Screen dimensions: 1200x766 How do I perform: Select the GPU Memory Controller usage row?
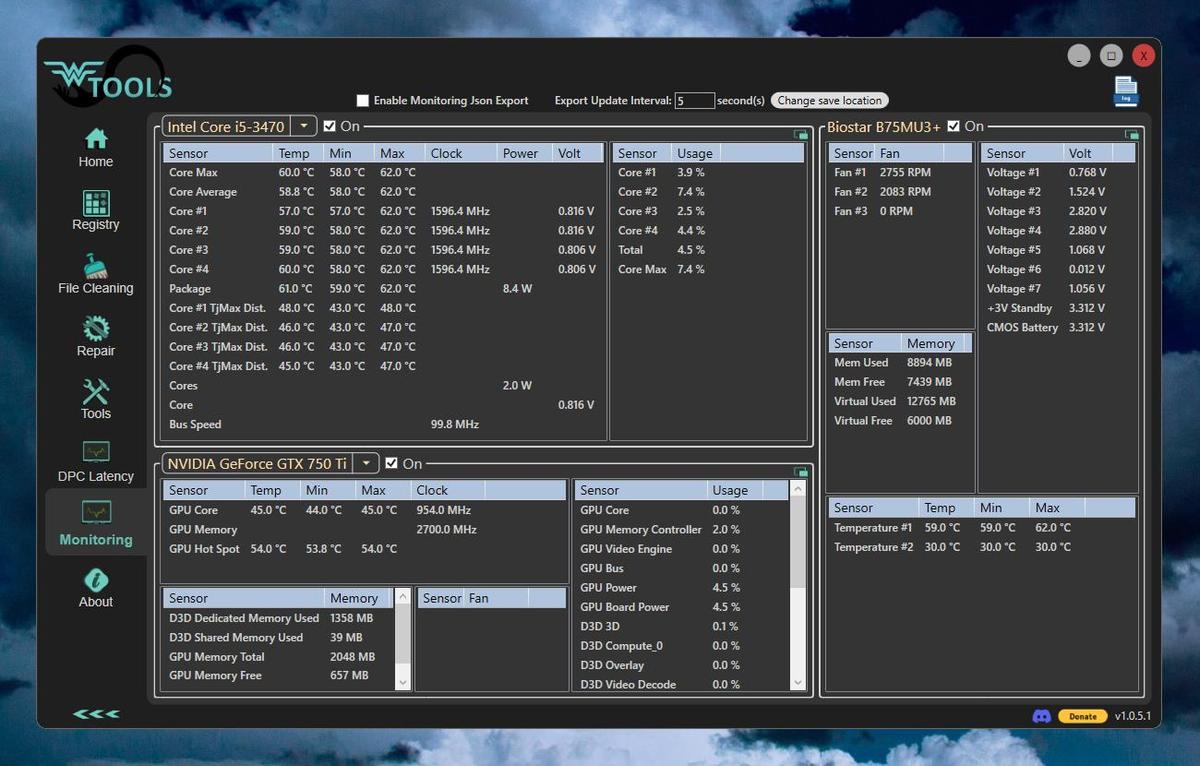[x=682, y=529]
